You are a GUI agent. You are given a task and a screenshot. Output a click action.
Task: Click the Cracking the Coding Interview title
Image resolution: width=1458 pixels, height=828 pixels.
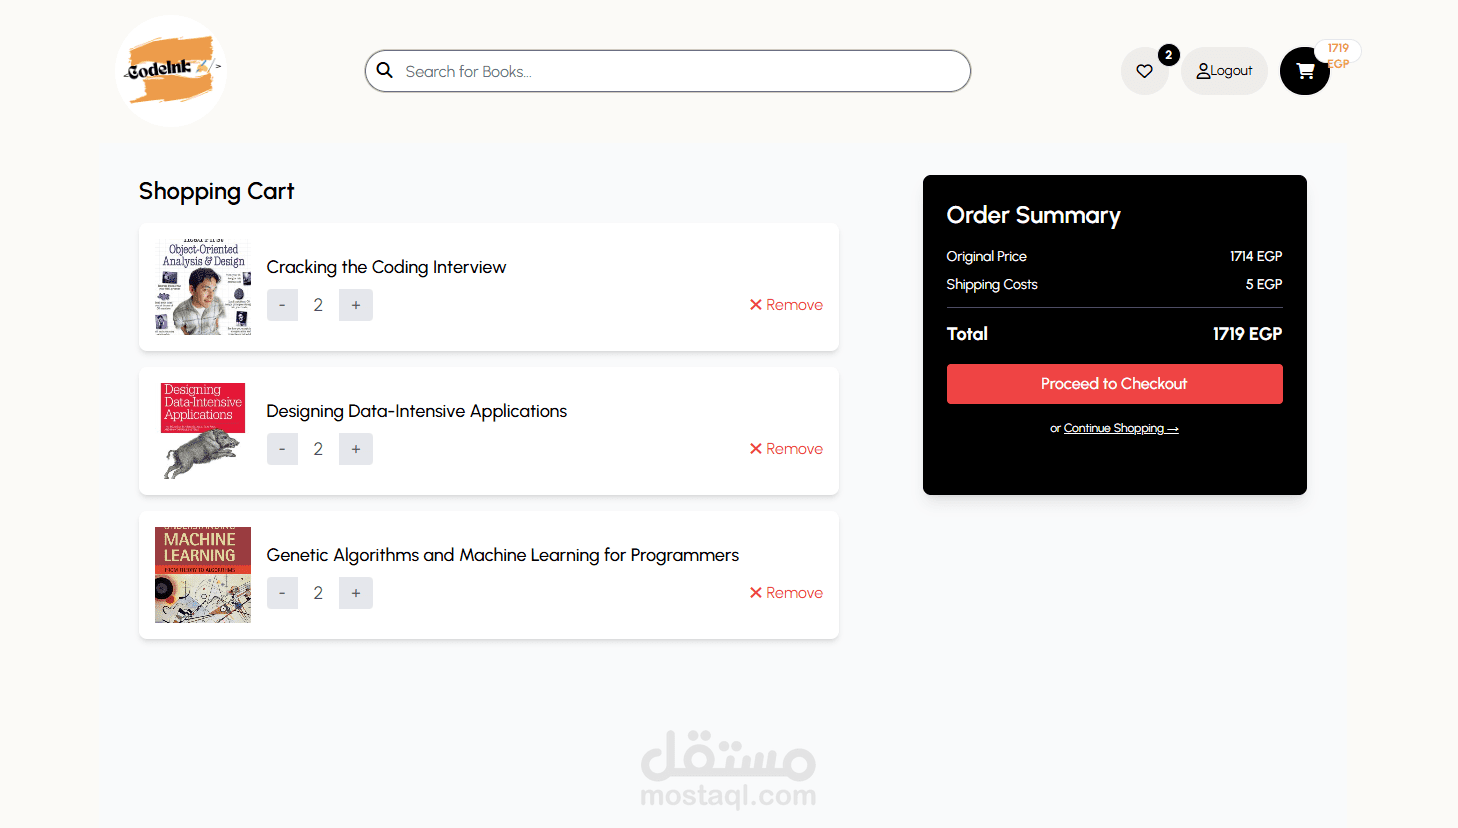[x=386, y=267]
